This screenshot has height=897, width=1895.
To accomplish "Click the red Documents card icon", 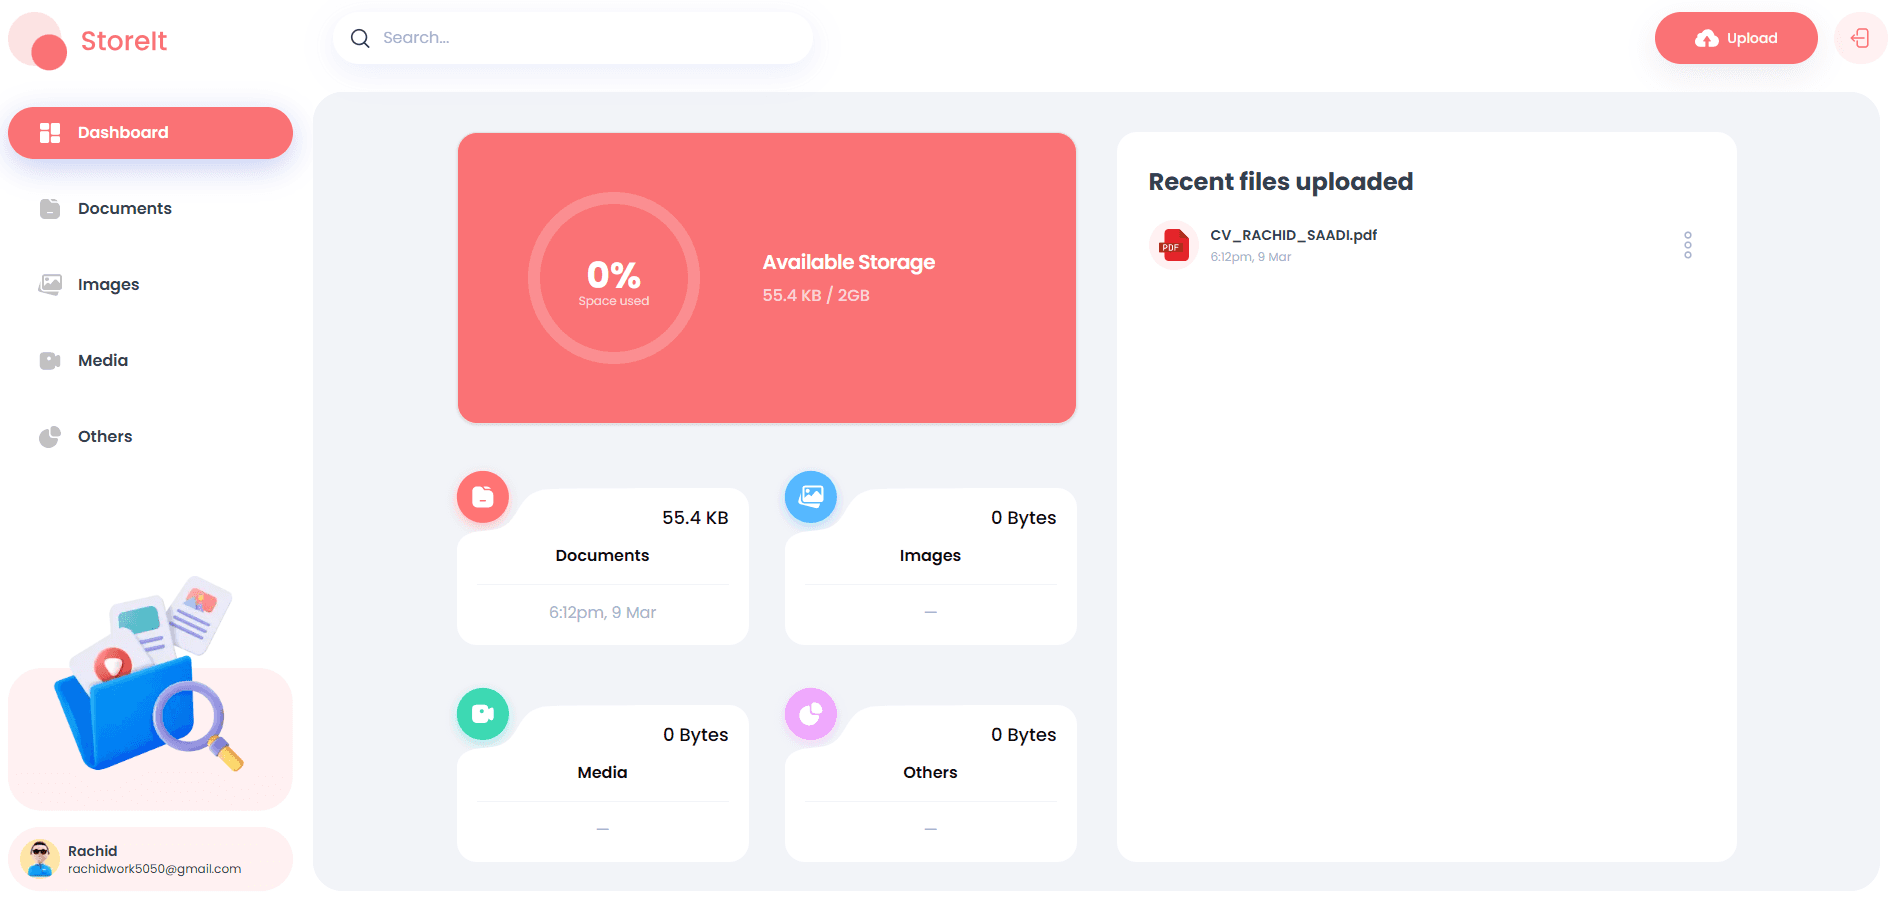I will coord(483,497).
